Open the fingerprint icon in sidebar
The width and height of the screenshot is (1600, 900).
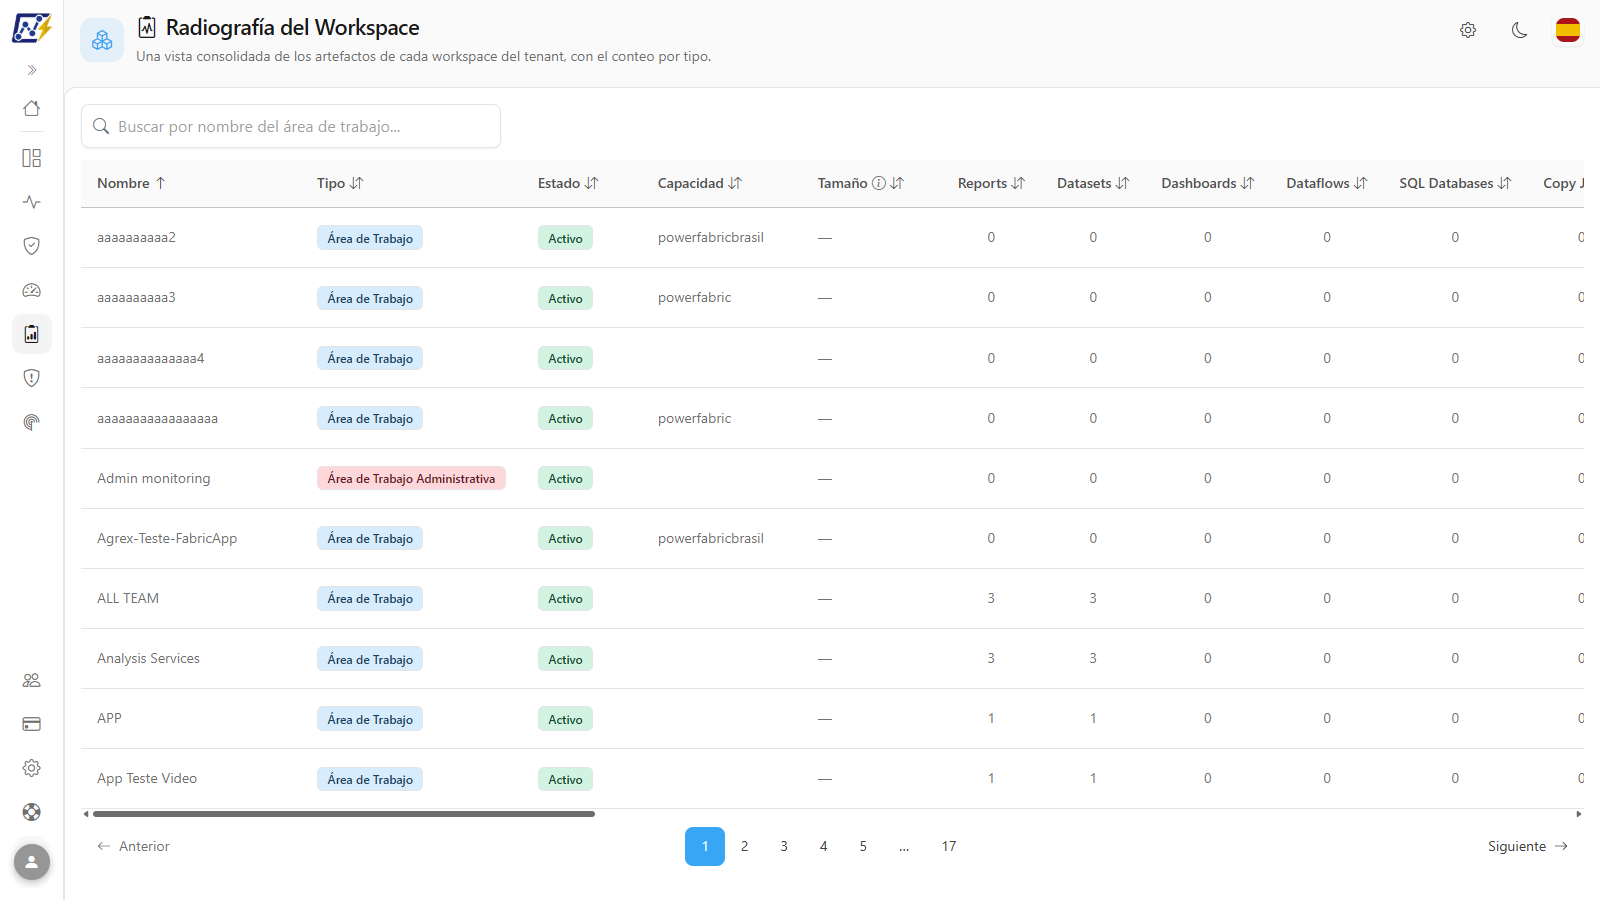(32, 422)
